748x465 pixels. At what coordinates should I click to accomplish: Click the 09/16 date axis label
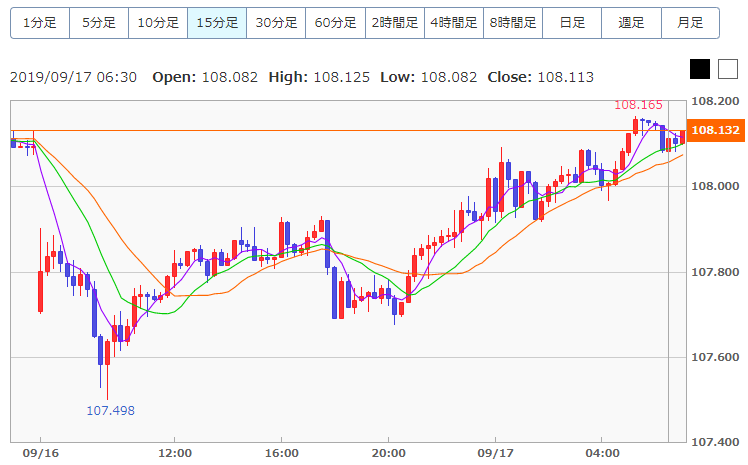tap(41, 453)
